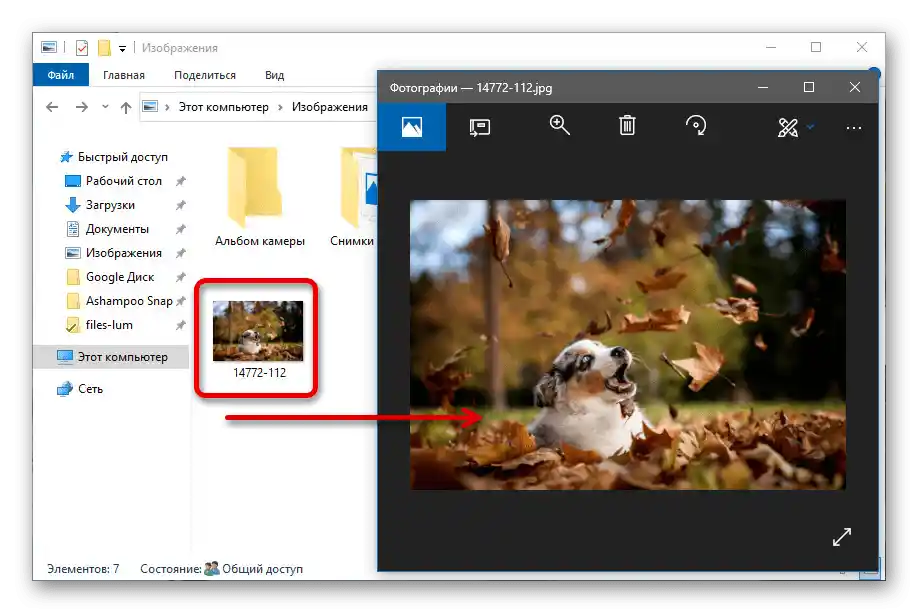Go forward in Explorer navigation
Image resolution: width=918 pixels, height=613 pixels.
point(82,107)
